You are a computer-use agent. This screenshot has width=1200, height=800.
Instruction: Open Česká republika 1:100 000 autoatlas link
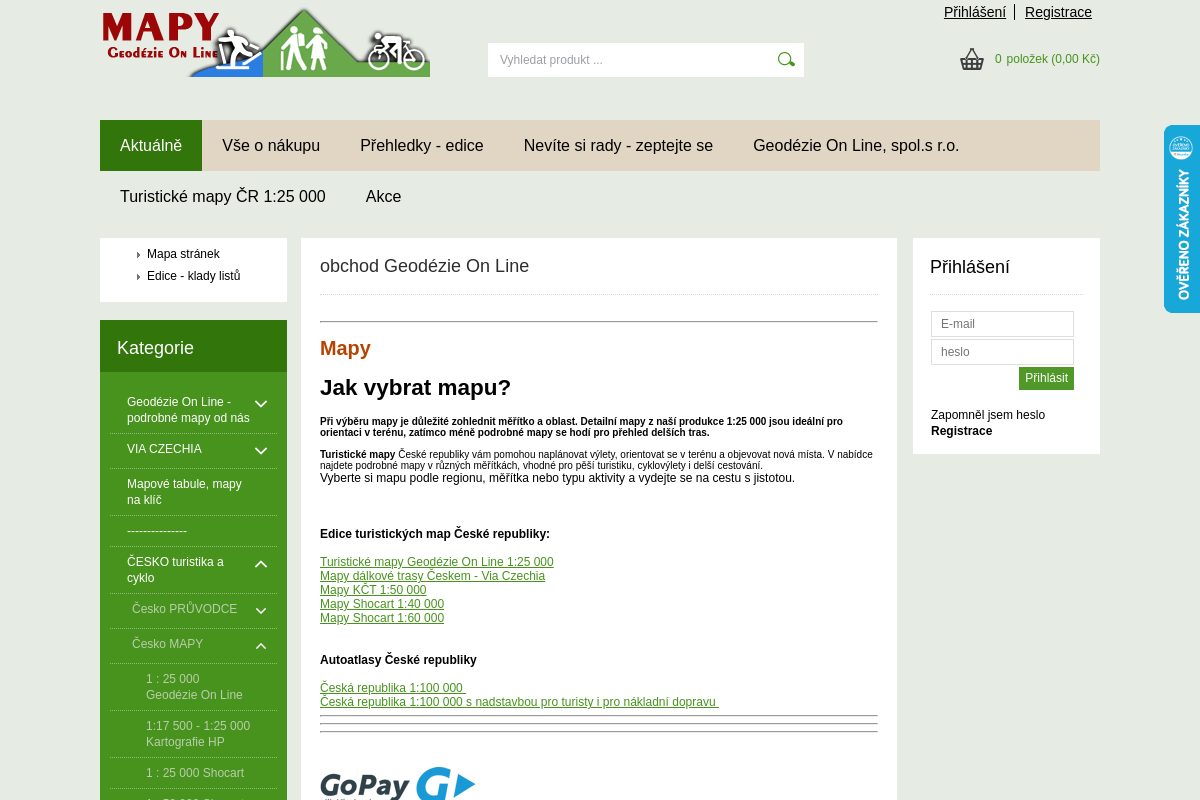click(x=393, y=688)
